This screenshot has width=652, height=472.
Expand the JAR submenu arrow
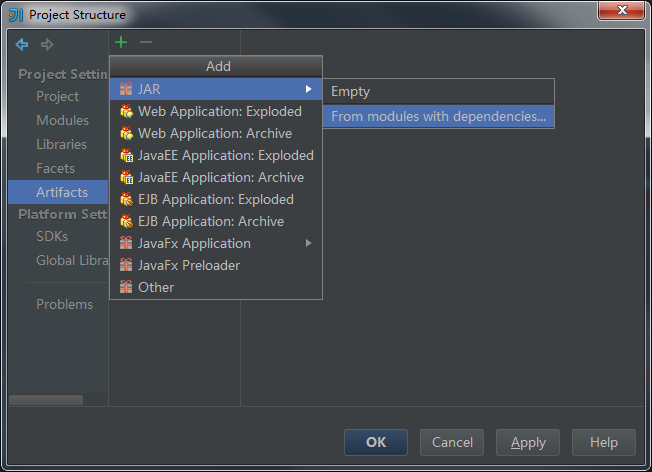pos(308,89)
